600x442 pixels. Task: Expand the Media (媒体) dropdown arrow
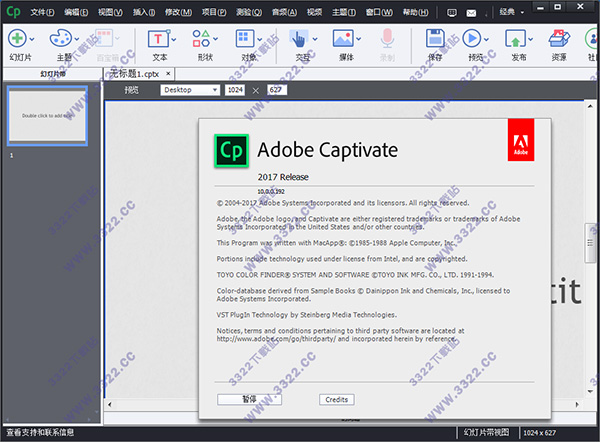point(359,39)
